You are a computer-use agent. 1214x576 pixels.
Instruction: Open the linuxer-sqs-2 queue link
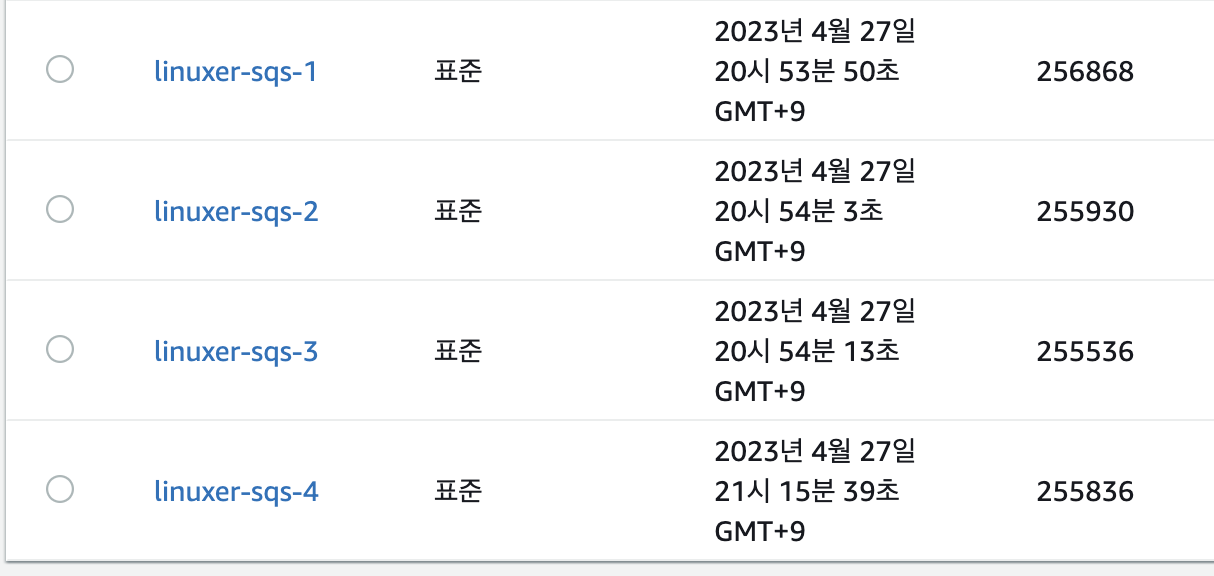pyautogui.click(x=236, y=212)
